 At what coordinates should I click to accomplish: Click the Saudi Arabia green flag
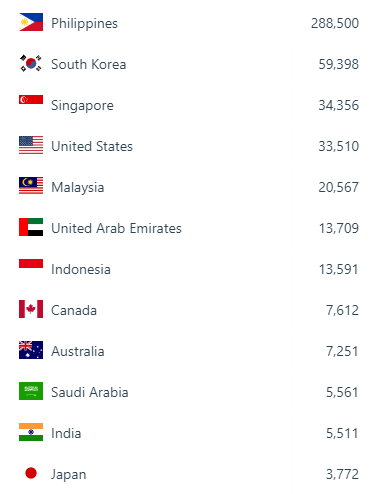click(31, 391)
